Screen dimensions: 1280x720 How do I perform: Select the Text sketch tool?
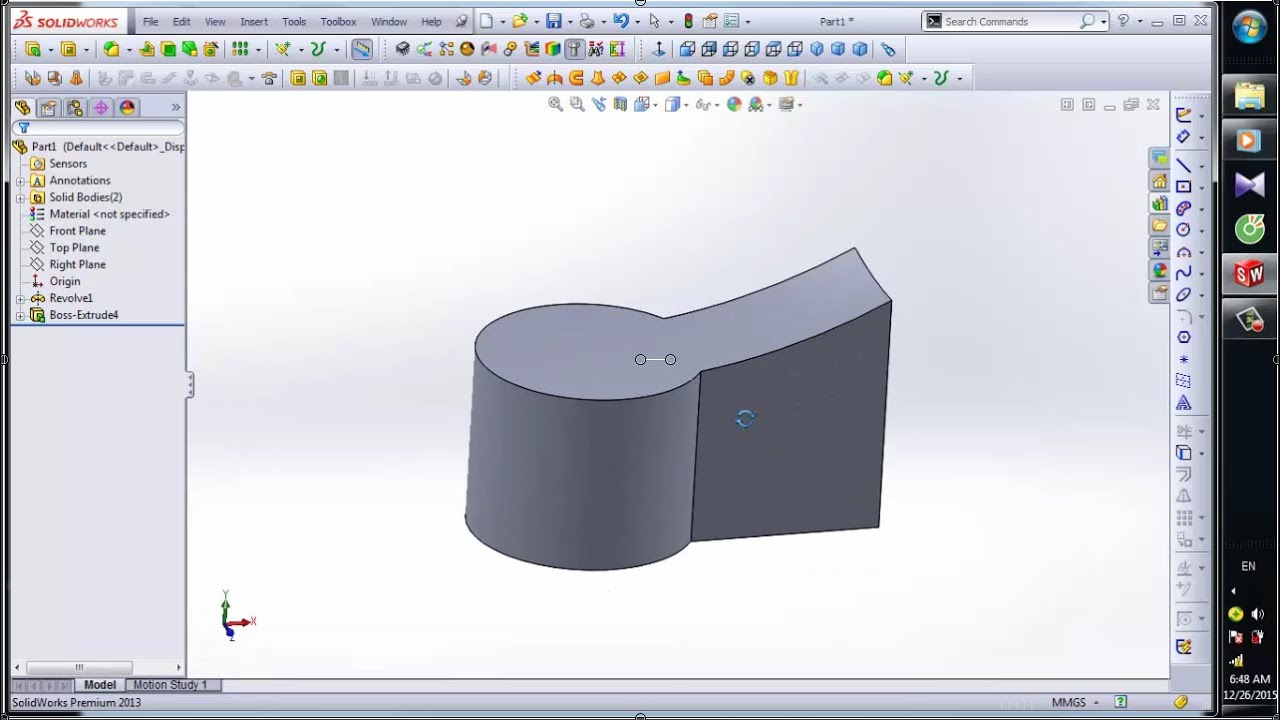(1184, 403)
